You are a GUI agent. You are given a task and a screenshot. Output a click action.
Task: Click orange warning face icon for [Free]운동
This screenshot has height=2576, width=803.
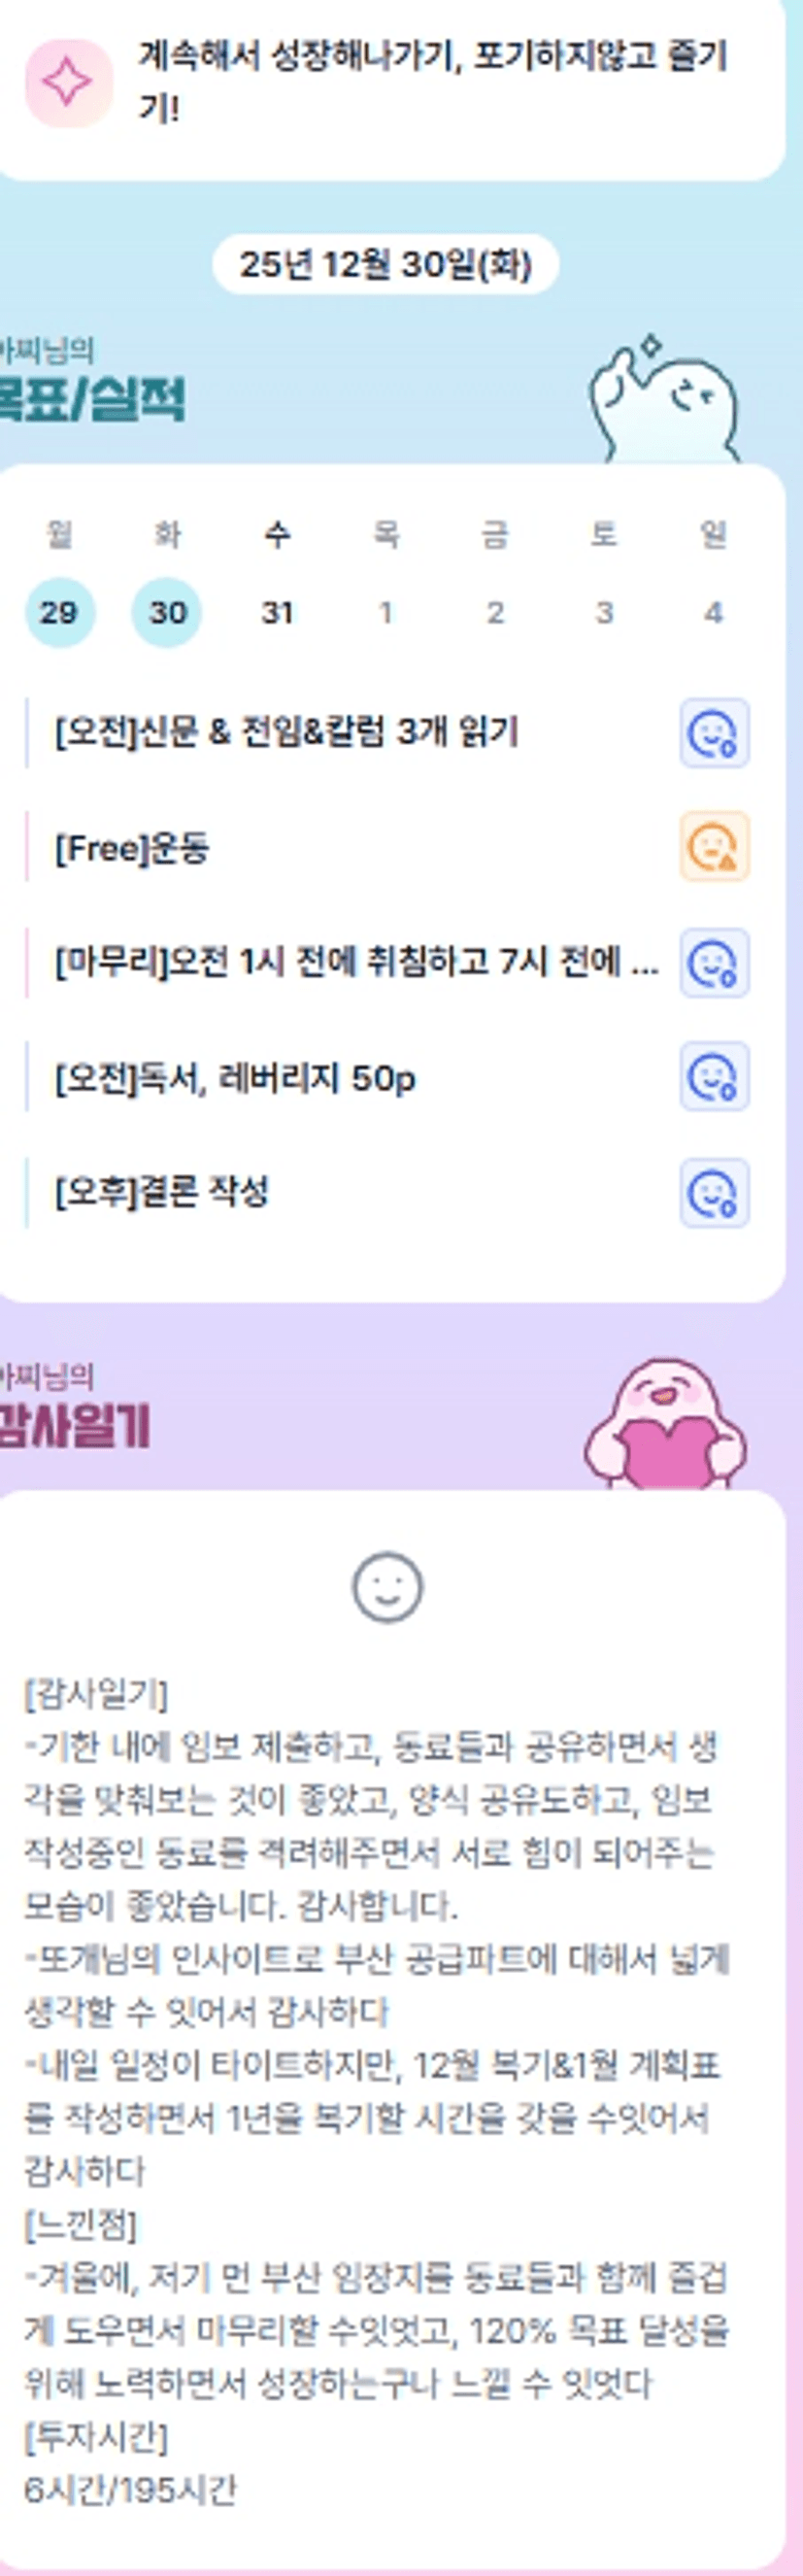(714, 847)
